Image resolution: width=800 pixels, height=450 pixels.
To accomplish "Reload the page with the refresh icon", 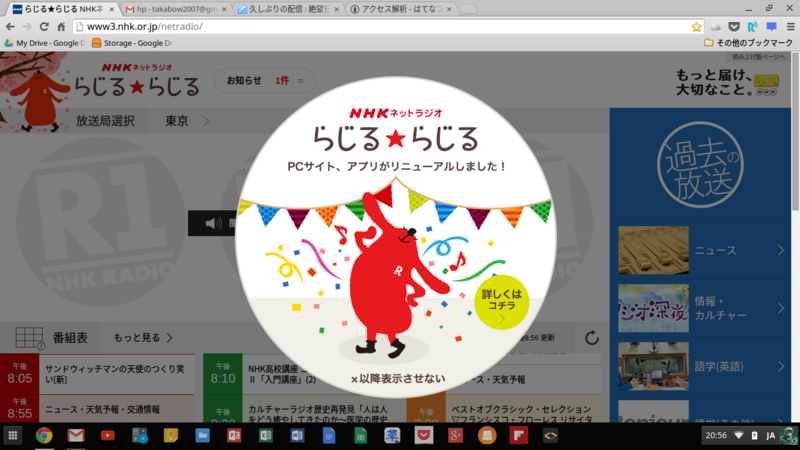I will (x=44, y=27).
